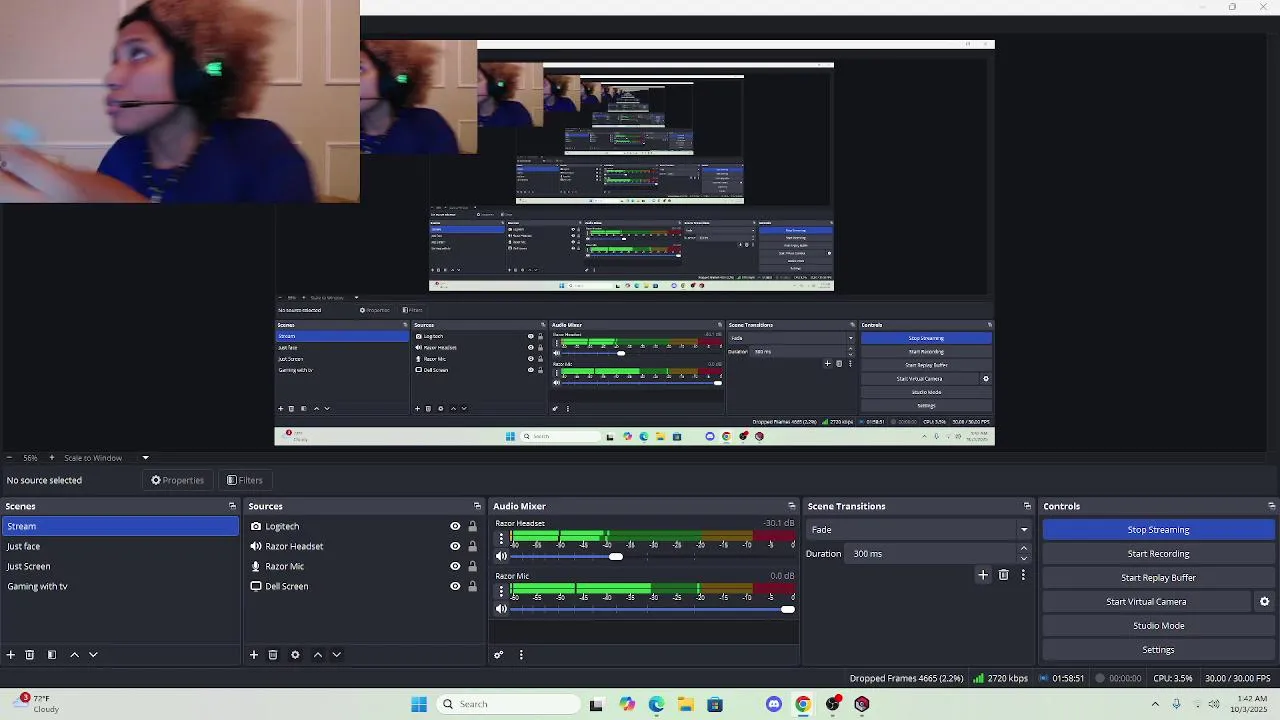Open OBS Settings button
The image size is (1280, 720).
pyautogui.click(x=1158, y=650)
